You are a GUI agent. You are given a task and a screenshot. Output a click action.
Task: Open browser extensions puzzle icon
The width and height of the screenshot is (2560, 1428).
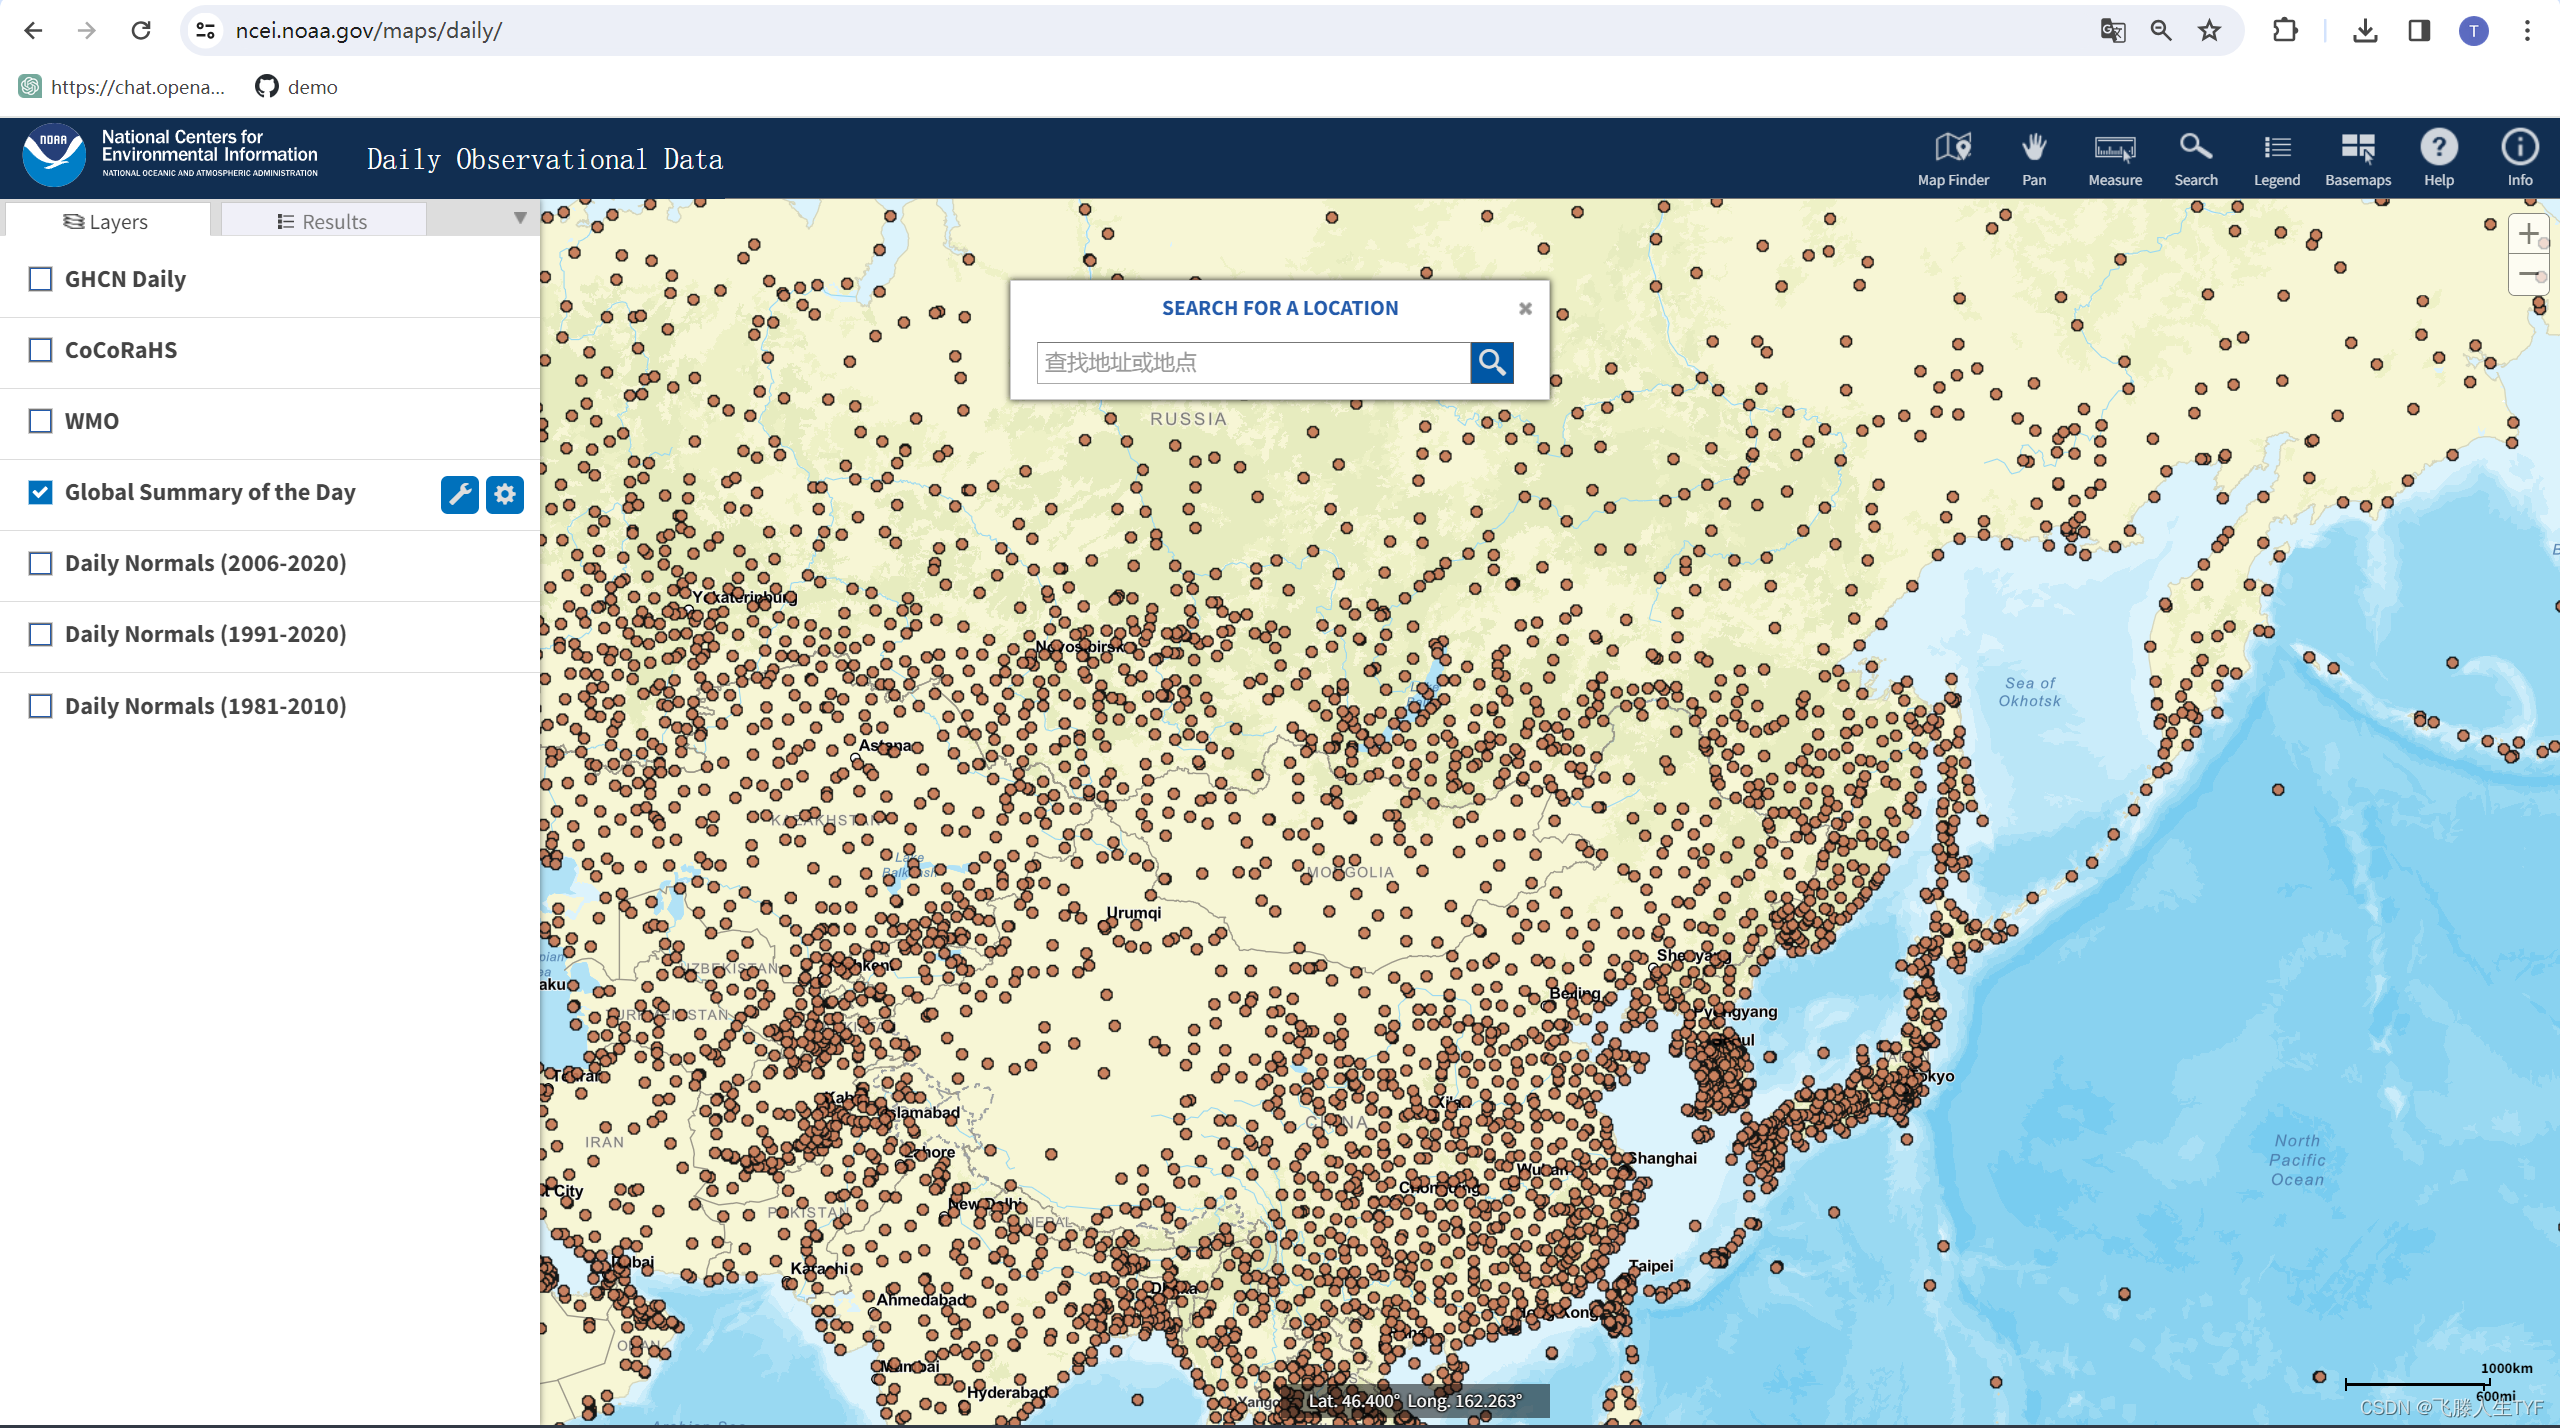pyautogui.click(x=2285, y=31)
